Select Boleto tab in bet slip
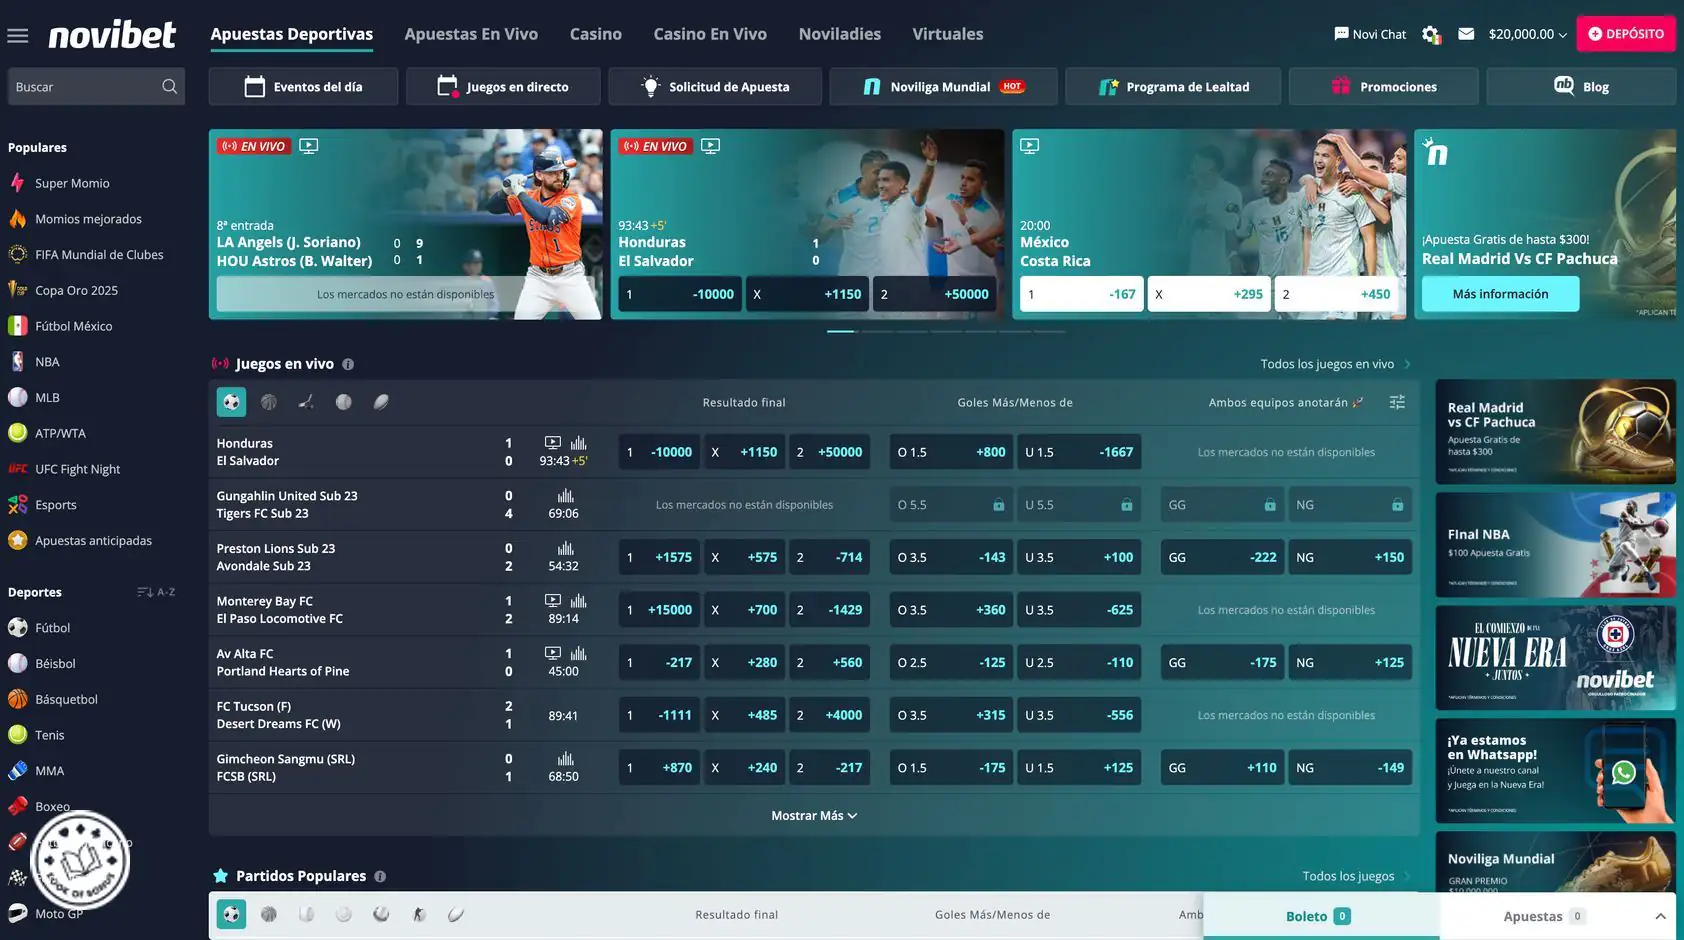The image size is (1684, 940). tap(1321, 916)
